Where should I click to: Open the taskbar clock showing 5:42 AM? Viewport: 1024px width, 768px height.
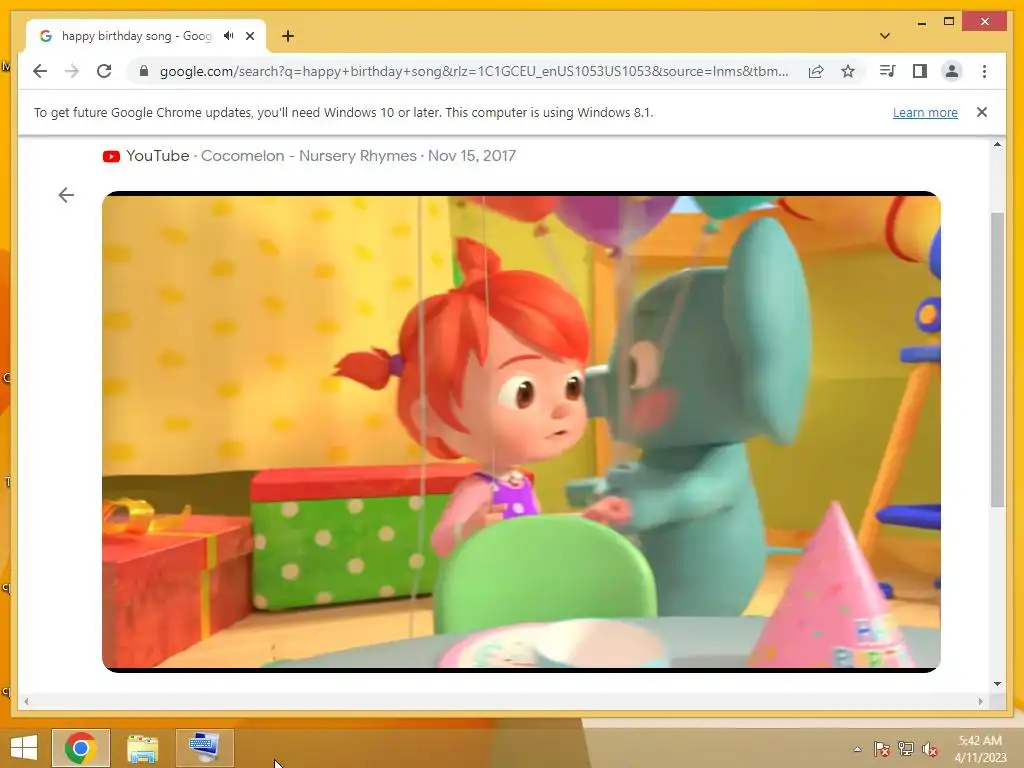pos(980,749)
